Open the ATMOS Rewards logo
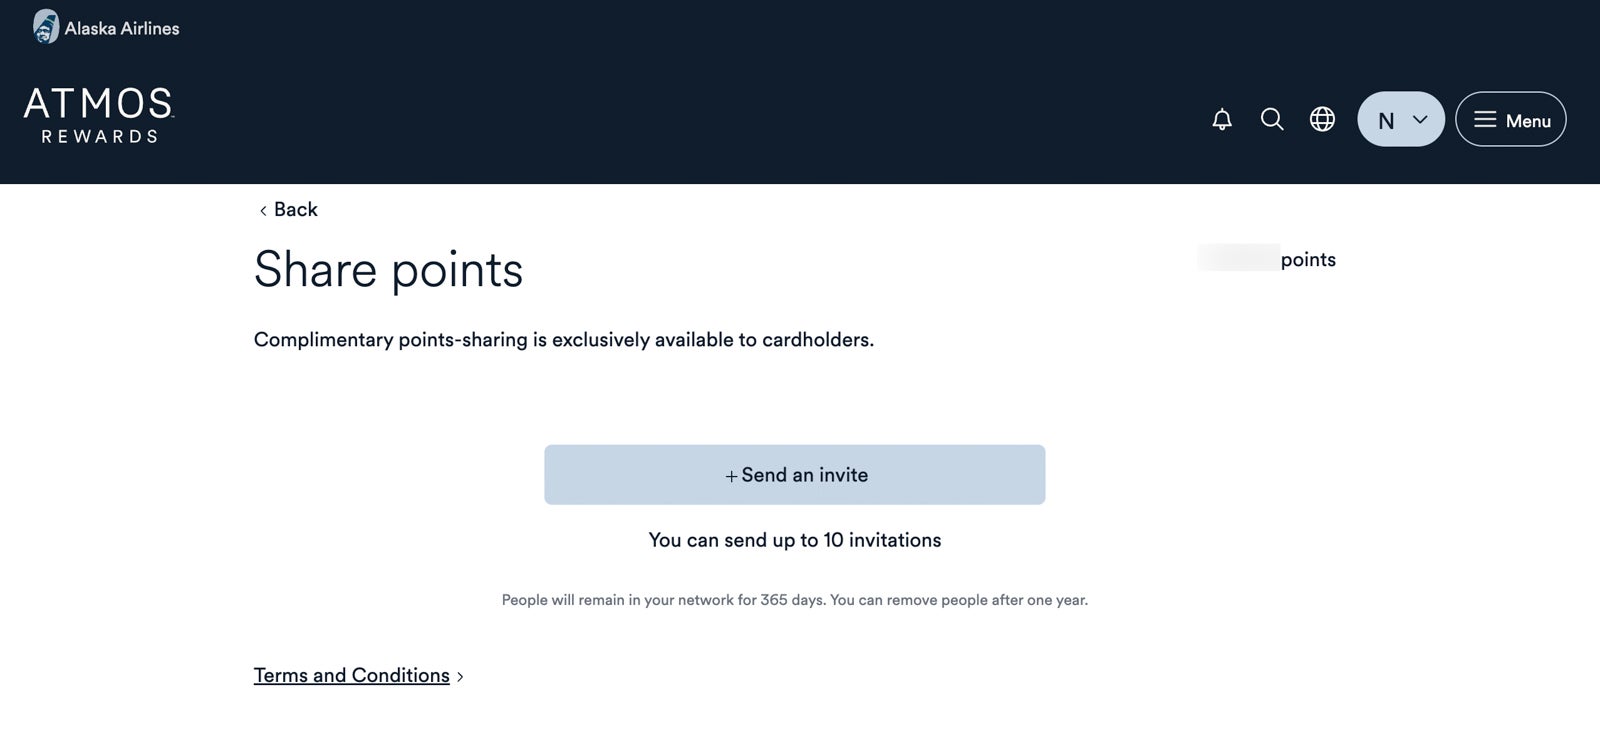The image size is (1600, 739). pyautogui.click(x=97, y=113)
